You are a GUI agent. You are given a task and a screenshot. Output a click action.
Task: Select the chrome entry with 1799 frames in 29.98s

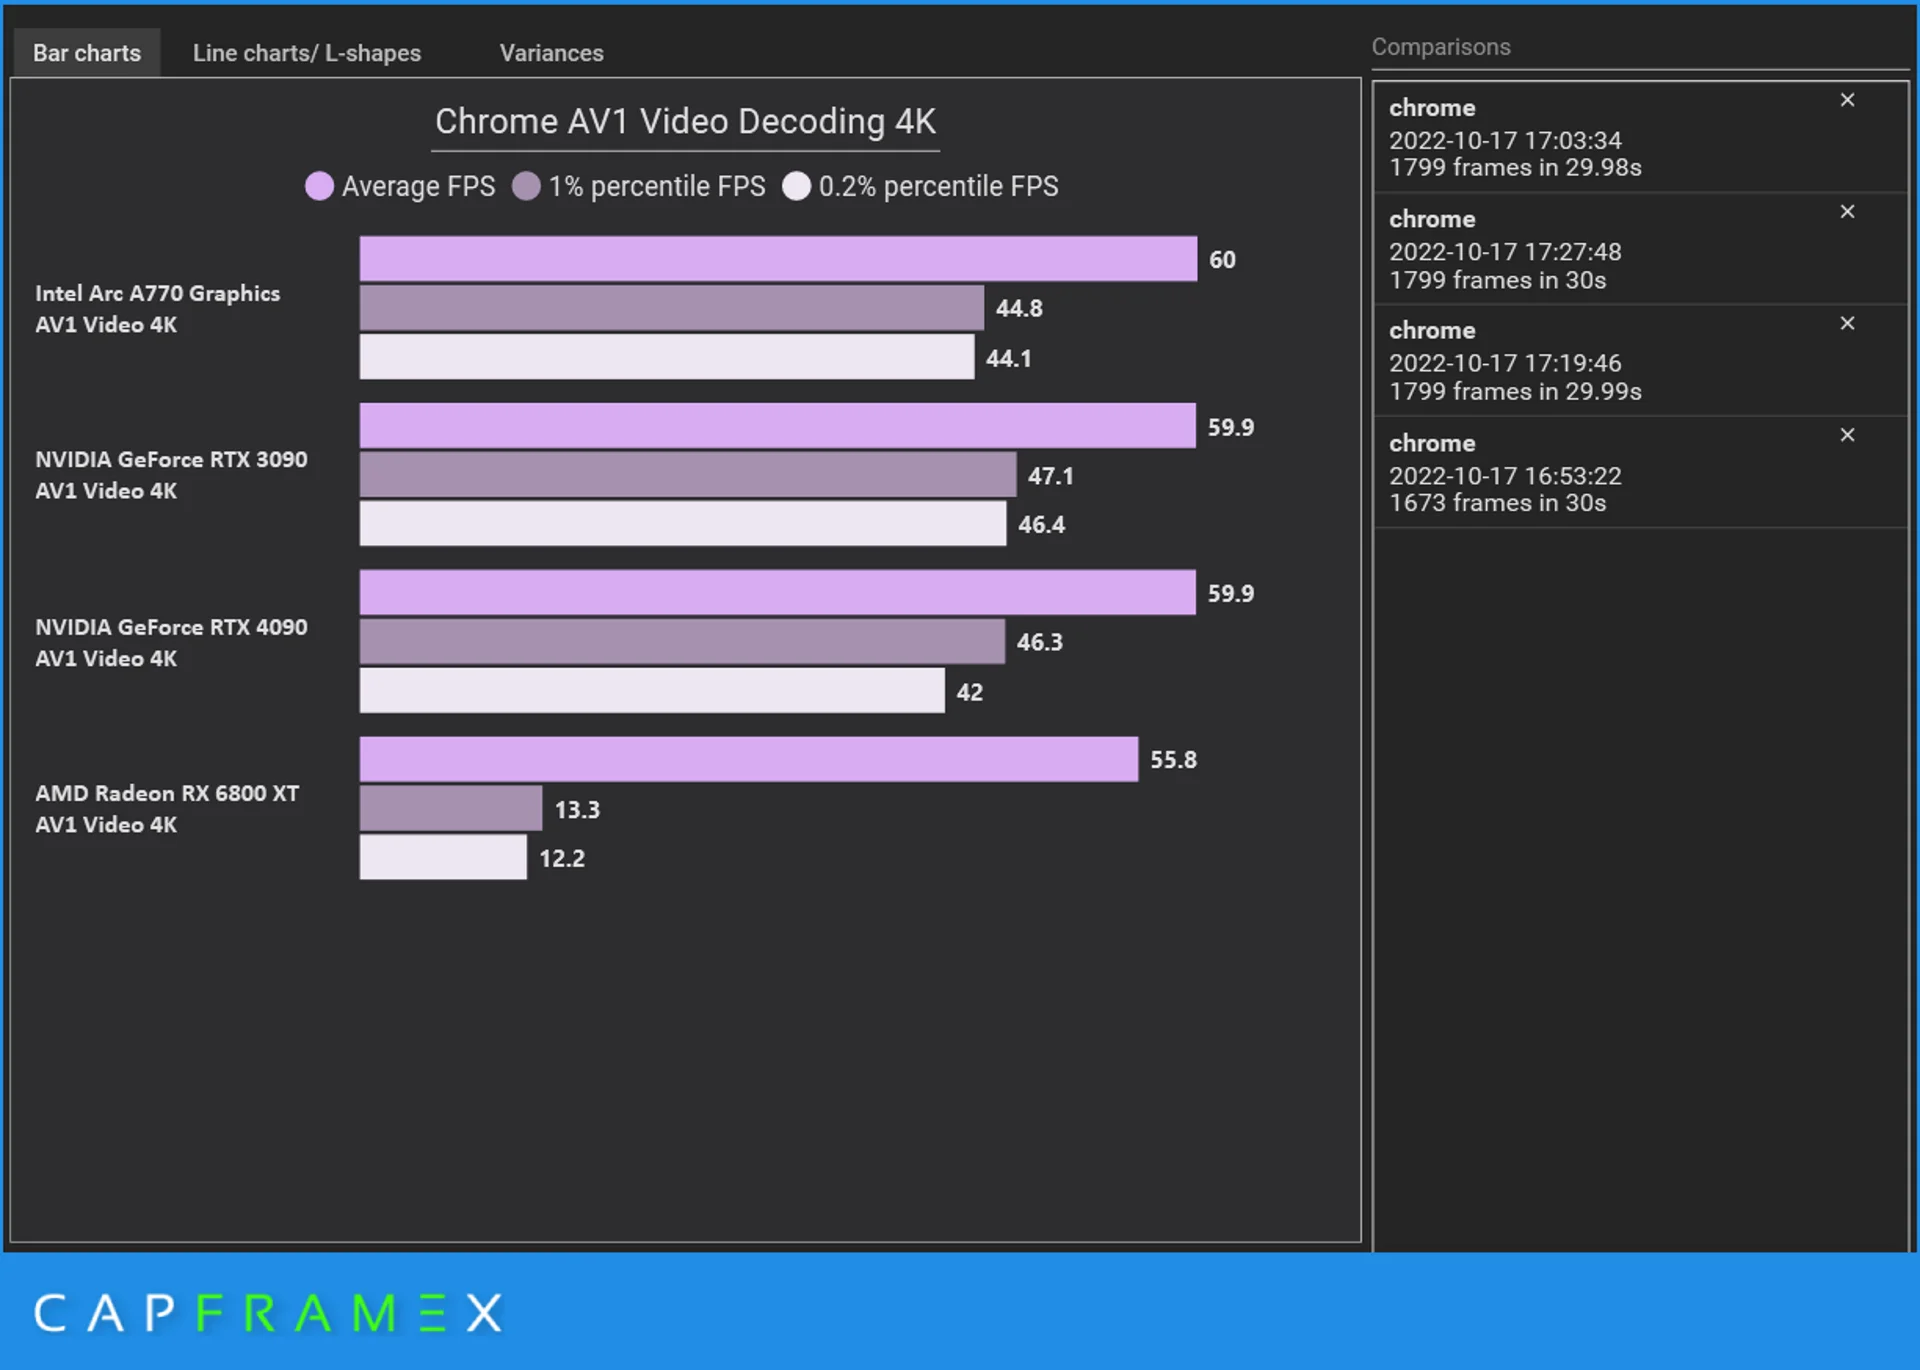tap(1550, 138)
